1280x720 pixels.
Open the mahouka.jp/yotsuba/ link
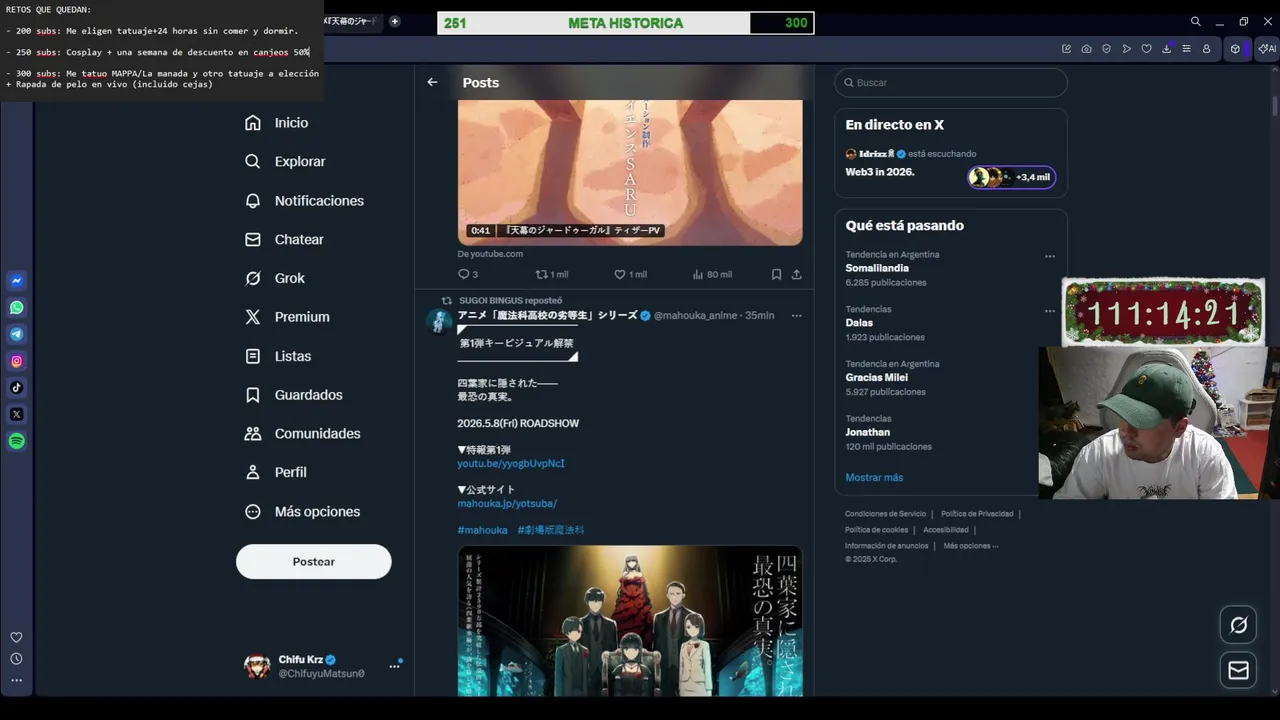click(507, 504)
